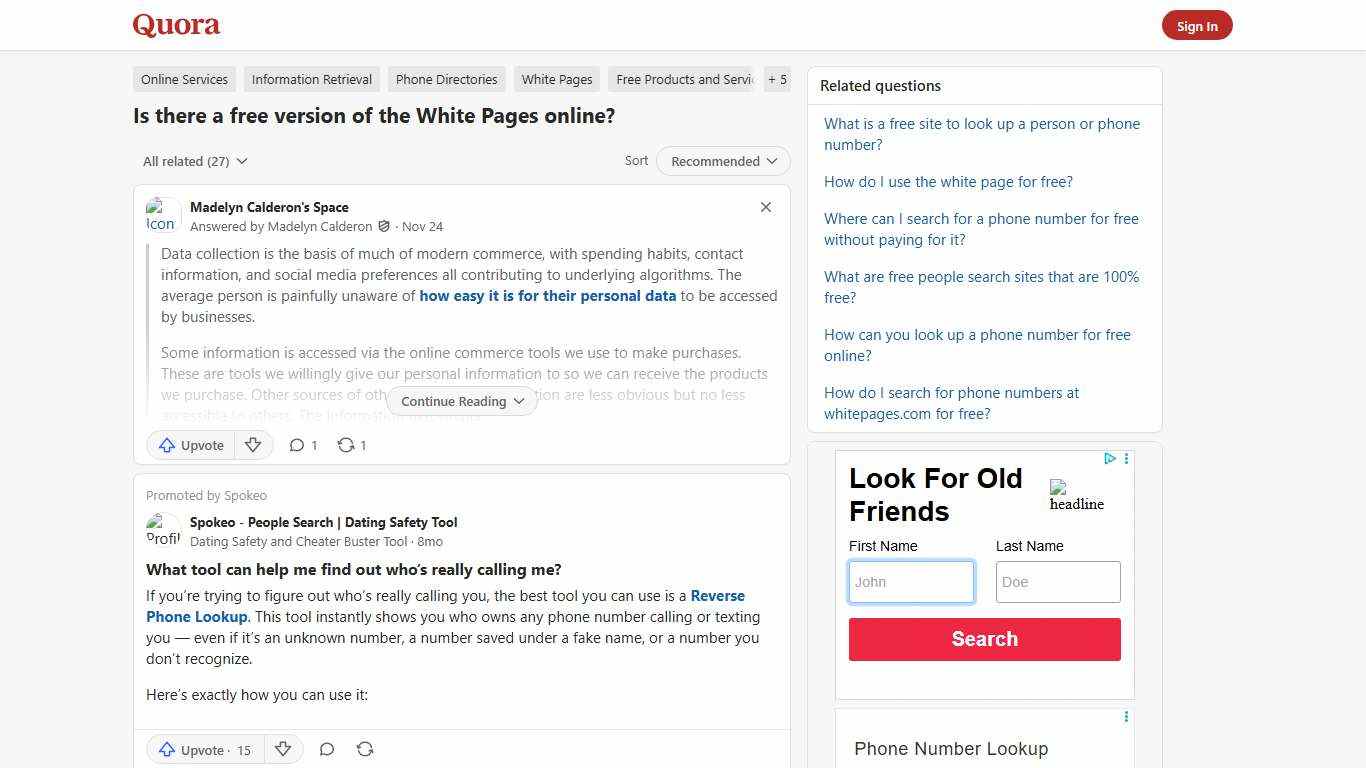Click the AdChoices triangle icon on the ad

tap(1108, 459)
